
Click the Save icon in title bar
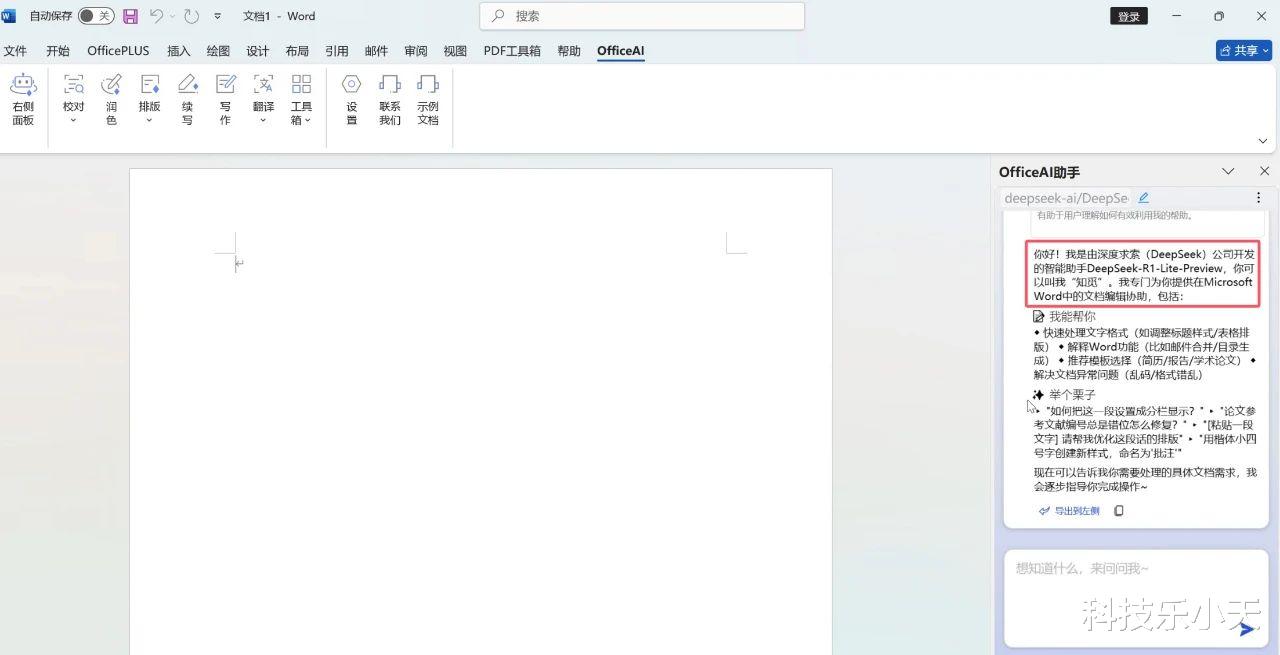pyautogui.click(x=130, y=16)
